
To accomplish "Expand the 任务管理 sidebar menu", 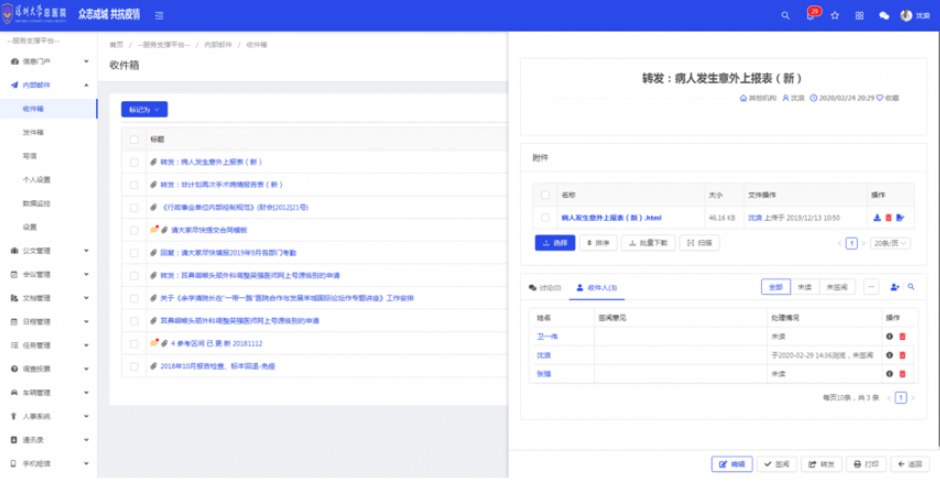I will (x=49, y=345).
